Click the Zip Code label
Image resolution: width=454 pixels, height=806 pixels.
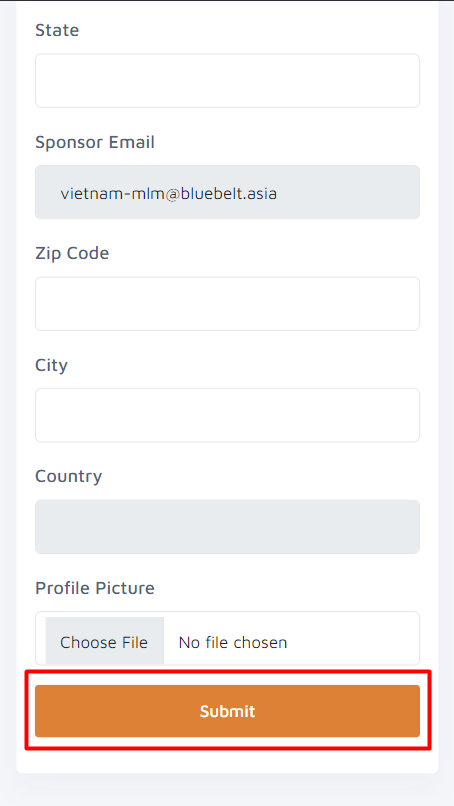pyautogui.click(x=72, y=253)
